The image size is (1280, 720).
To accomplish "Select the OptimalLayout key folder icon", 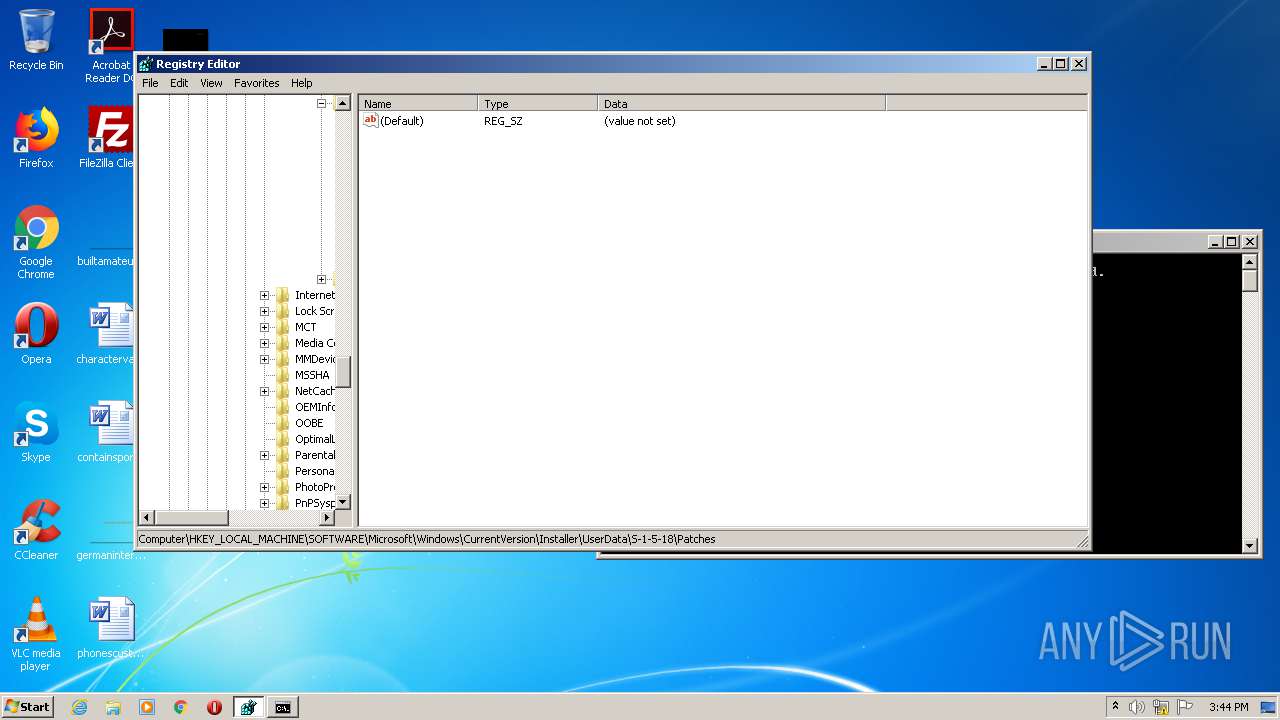I will point(283,439).
